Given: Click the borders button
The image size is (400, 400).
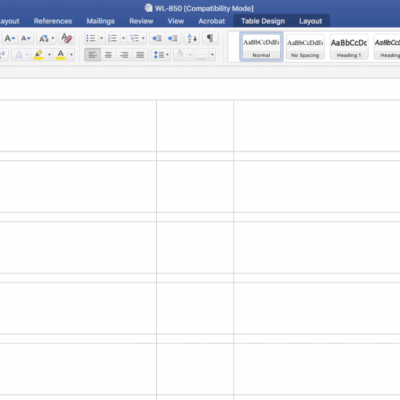Looking at the screenshot, I should [202, 55].
